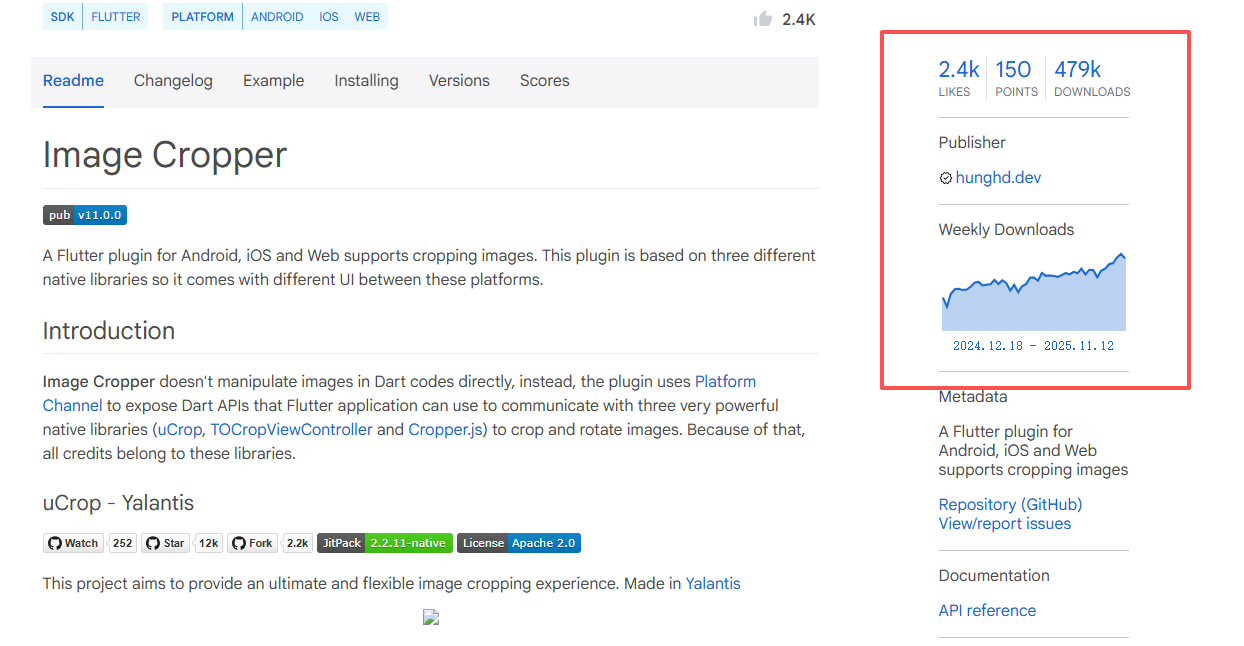
Task: Click the pub v11.0.0 version badge
Action: tap(85, 215)
